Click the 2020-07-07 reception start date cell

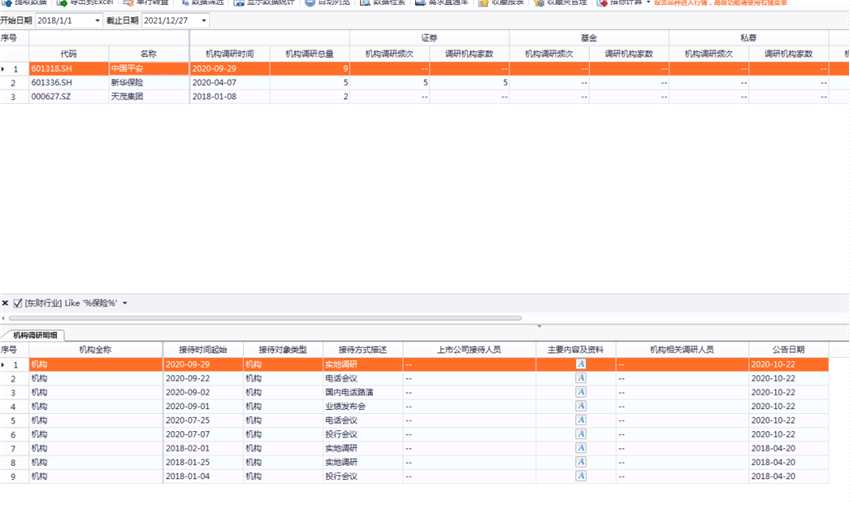coord(203,435)
